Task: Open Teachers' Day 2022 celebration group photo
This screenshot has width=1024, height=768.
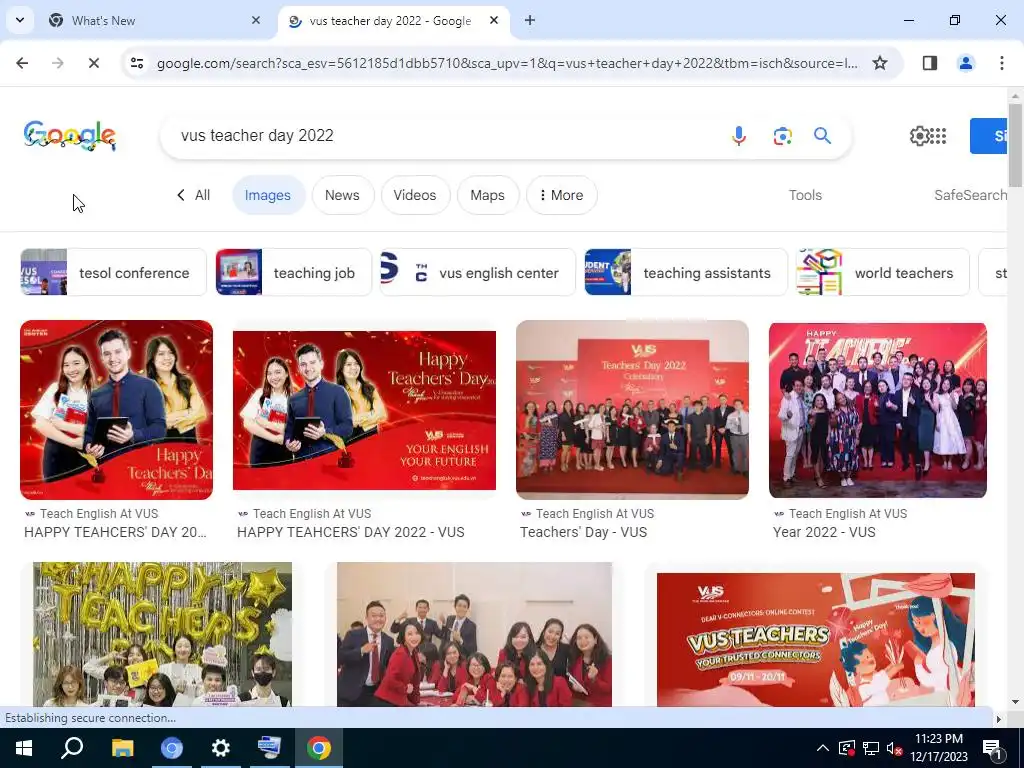Action: coord(632,410)
